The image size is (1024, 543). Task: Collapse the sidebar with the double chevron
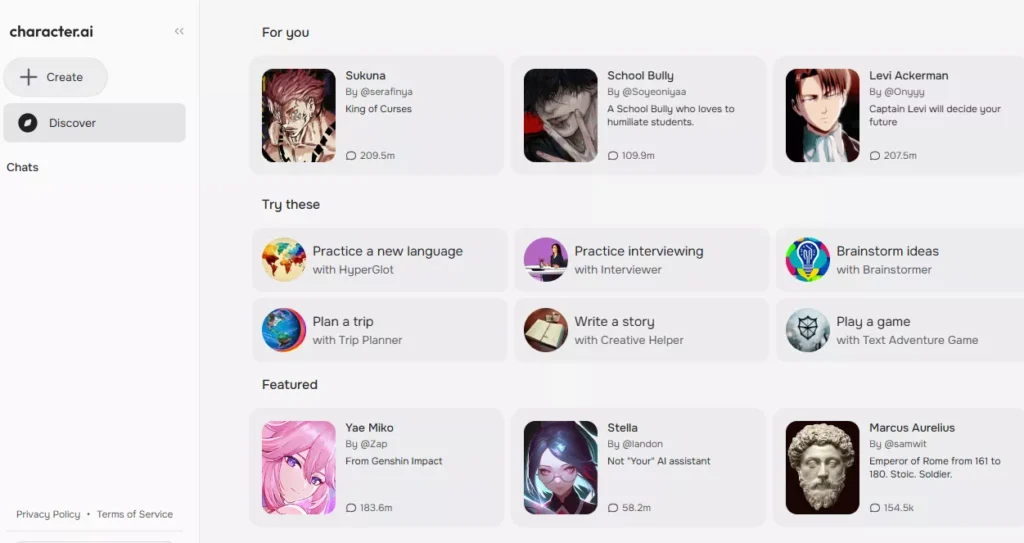pyautogui.click(x=179, y=31)
